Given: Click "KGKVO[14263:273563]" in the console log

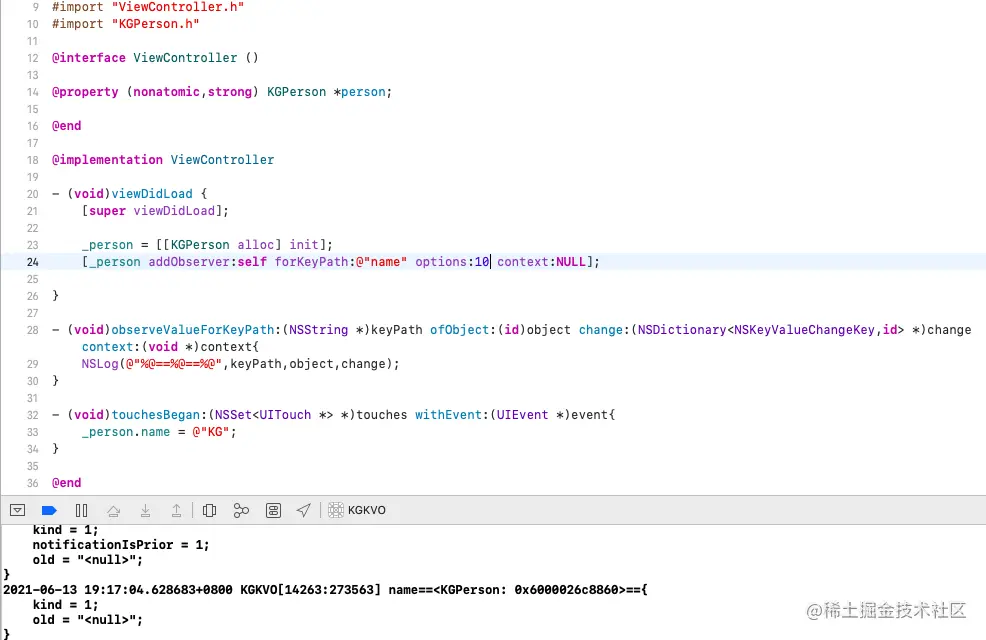Looking at the screenshot, I should coord(311,590).
